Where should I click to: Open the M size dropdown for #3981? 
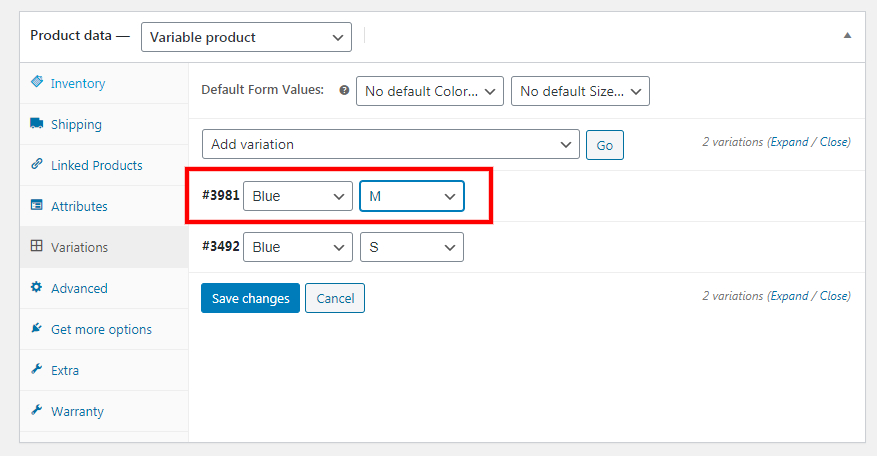pyautogui.click(x=412, y=196)
